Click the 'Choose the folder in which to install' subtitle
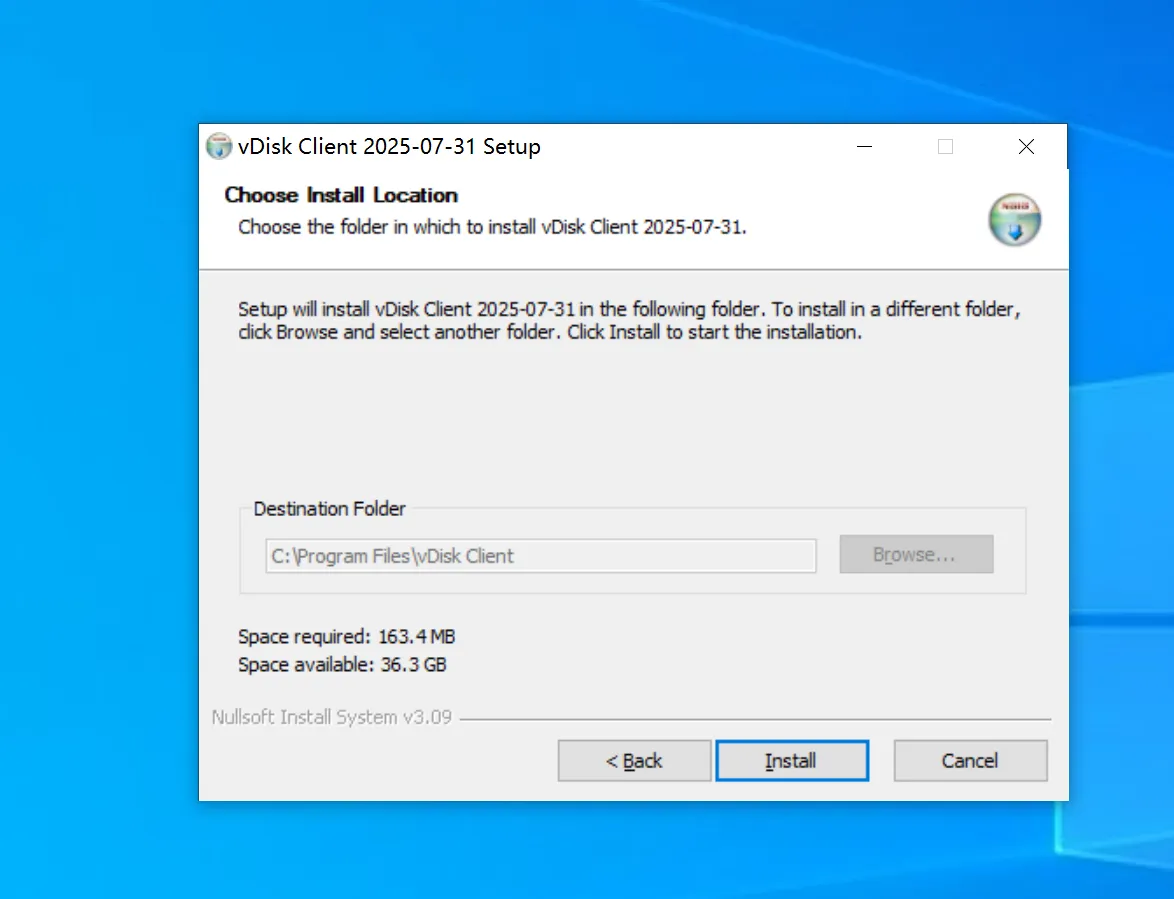Screen dimensions: 1174x899 493,227
